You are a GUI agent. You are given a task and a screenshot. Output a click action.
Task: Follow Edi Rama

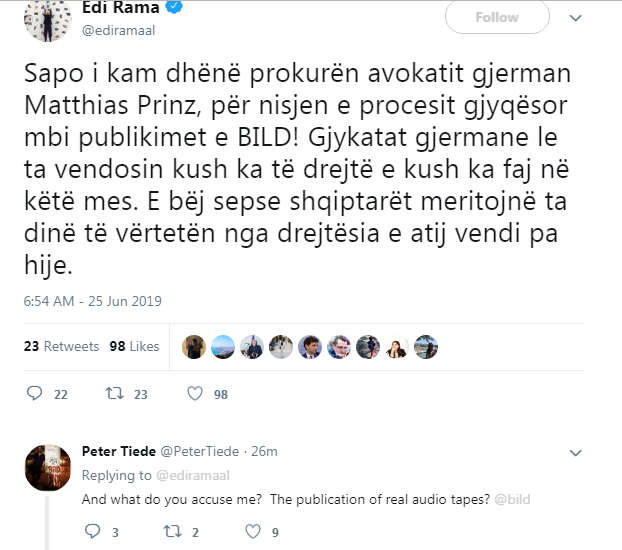[496, 18]
